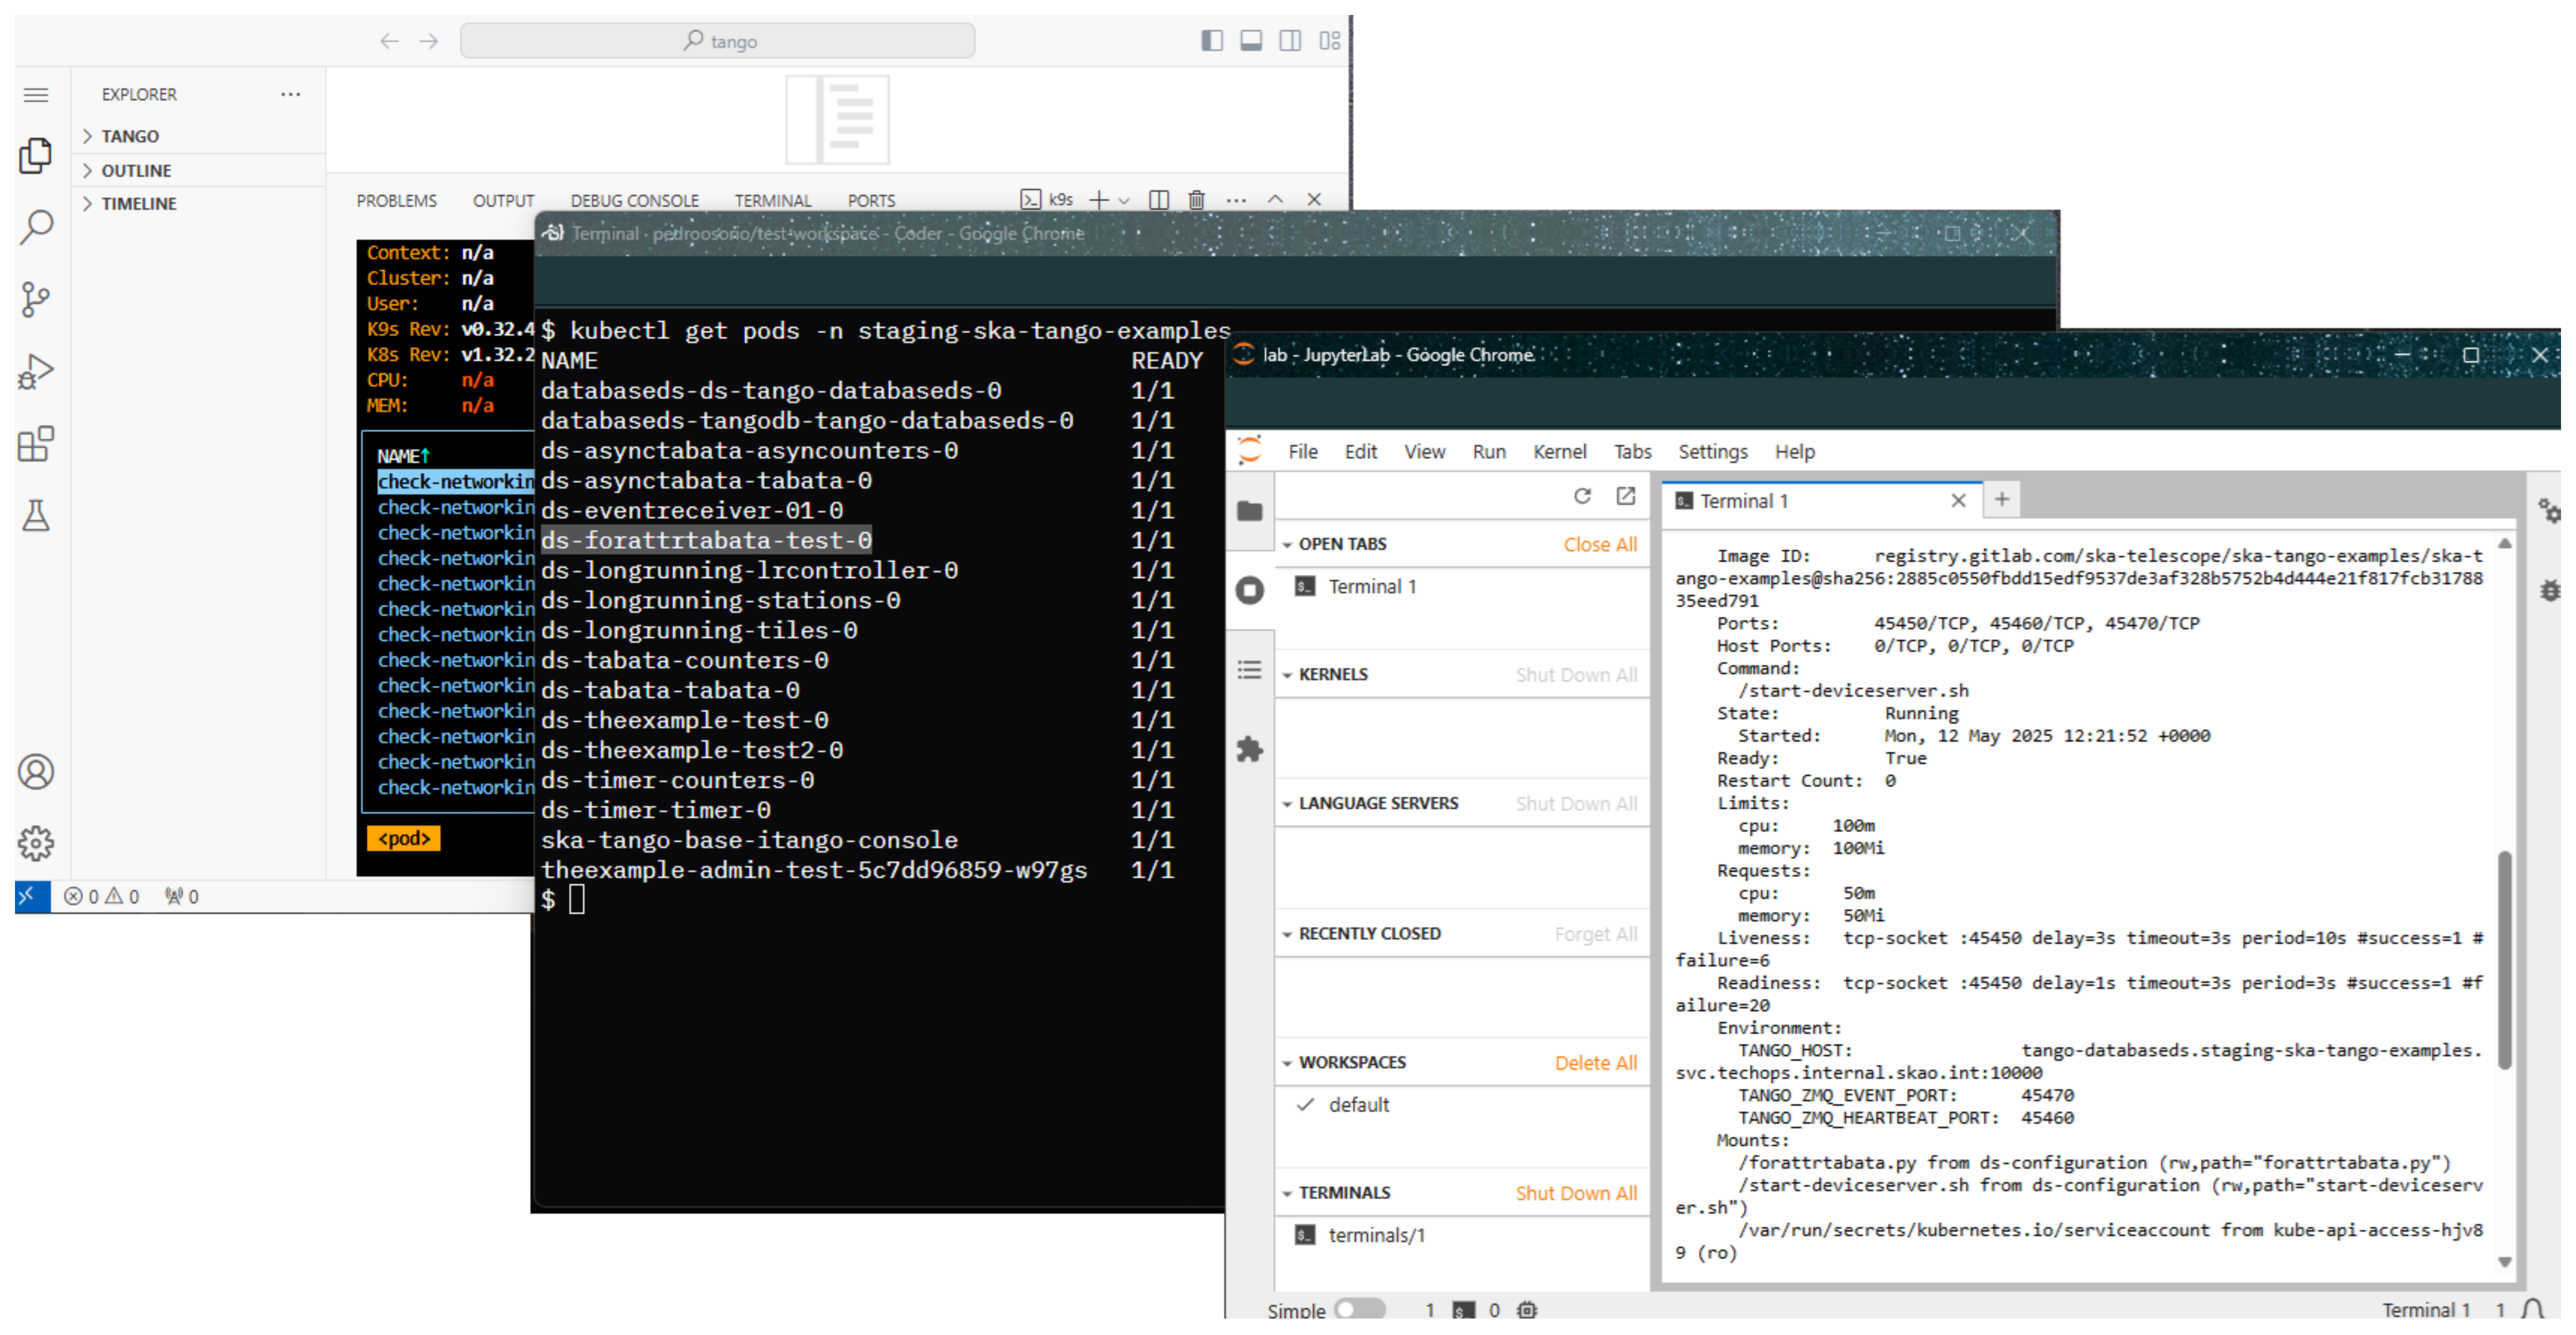This screenshot has height=1335, width=2576.
Task: Select ds-forattrtabata-test-0 in the Coder terminal
Action: tap(706, 541)
